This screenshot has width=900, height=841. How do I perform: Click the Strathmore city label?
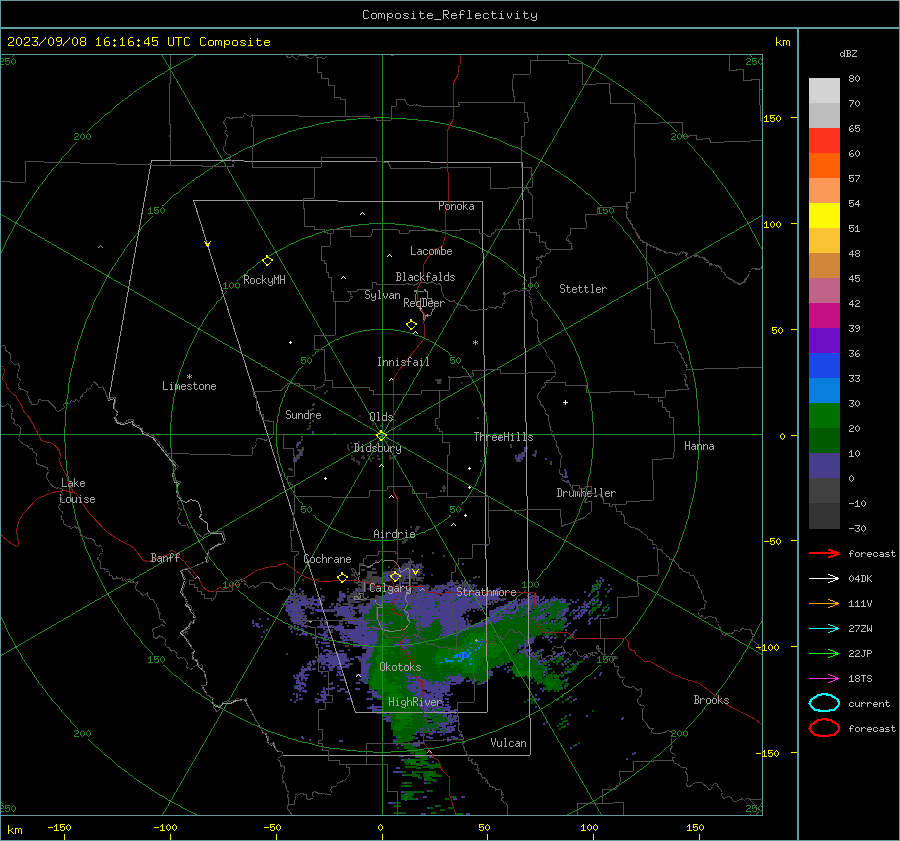[486, 592]
